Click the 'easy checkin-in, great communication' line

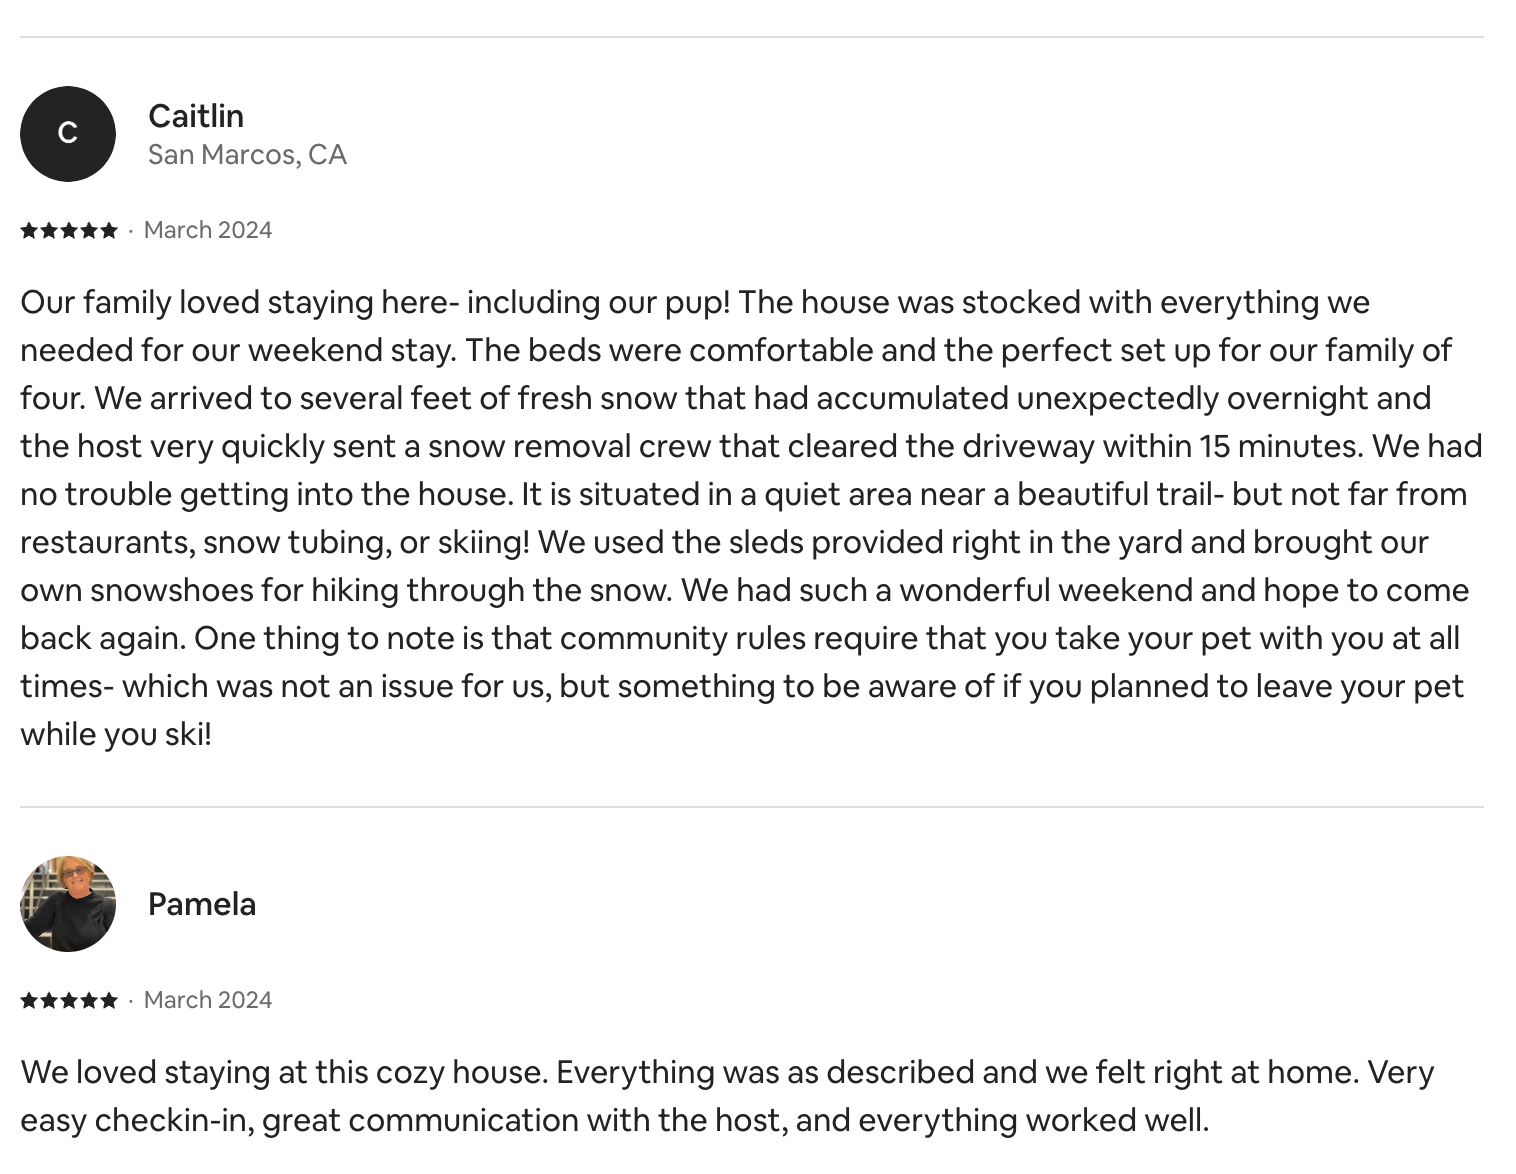(x=615, y=1120)
